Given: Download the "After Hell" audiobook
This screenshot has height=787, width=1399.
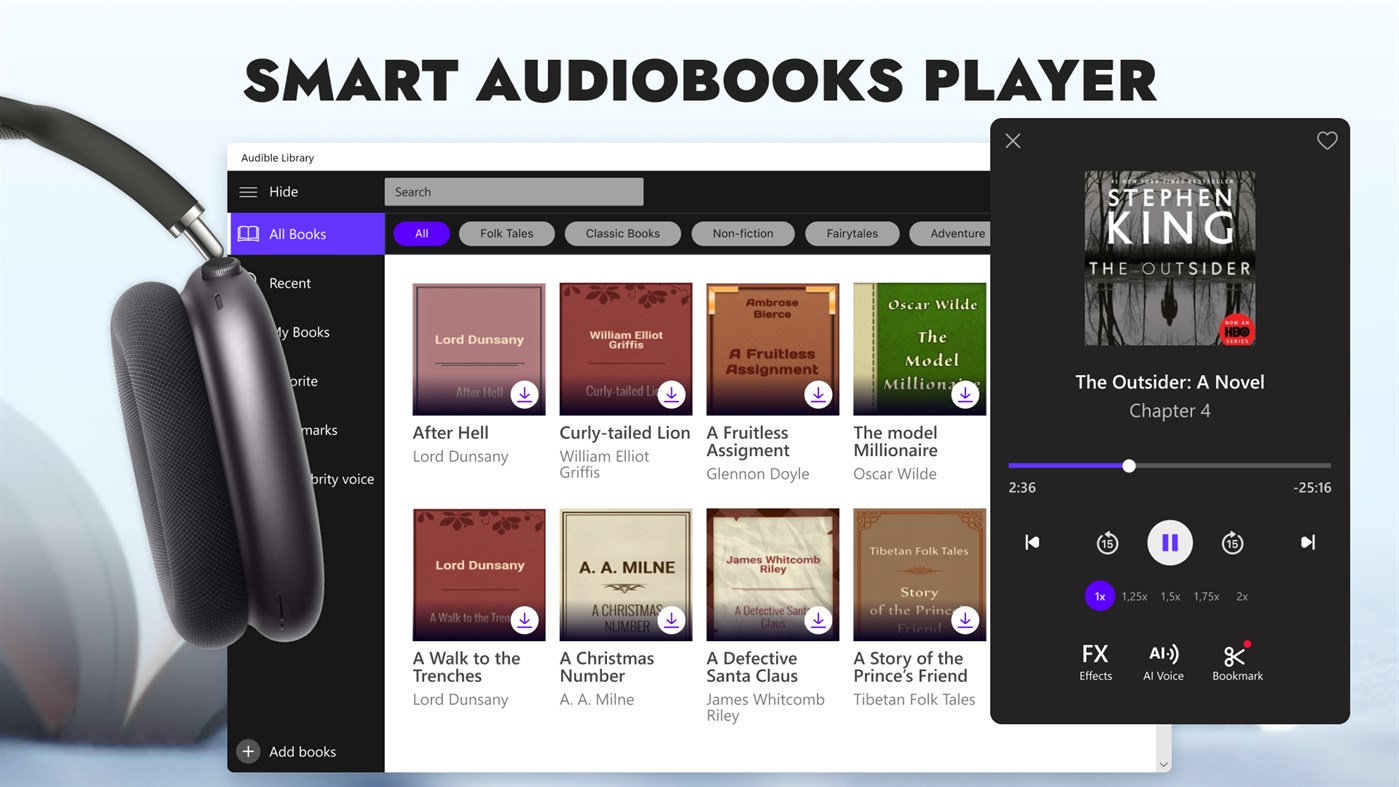Looking at the screenshot, I should point(525,394).
